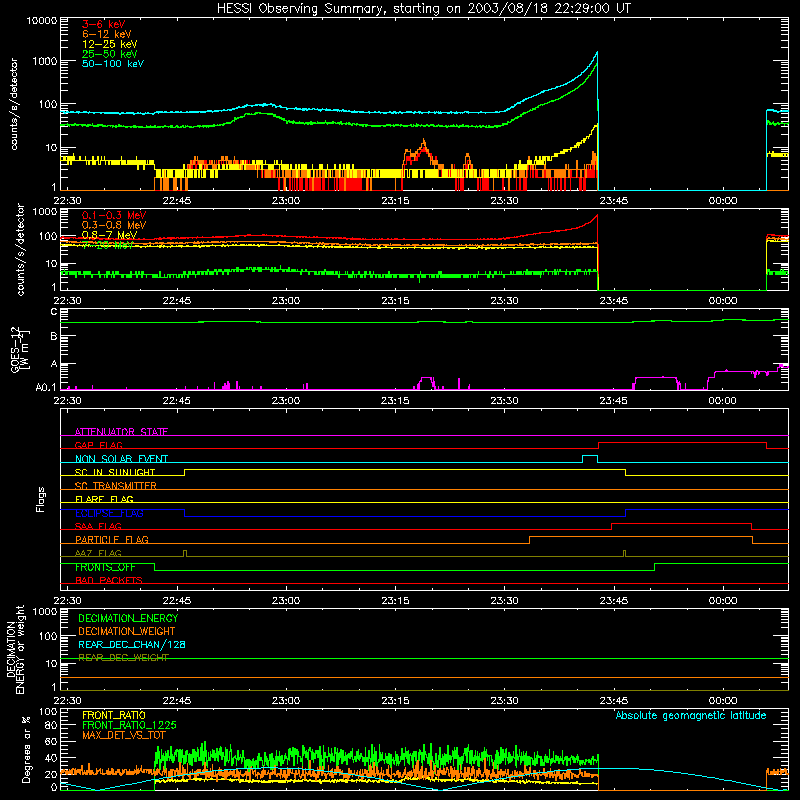
Task: Click the Absolute geomagnetic latitude label
Action: (691, 715)
